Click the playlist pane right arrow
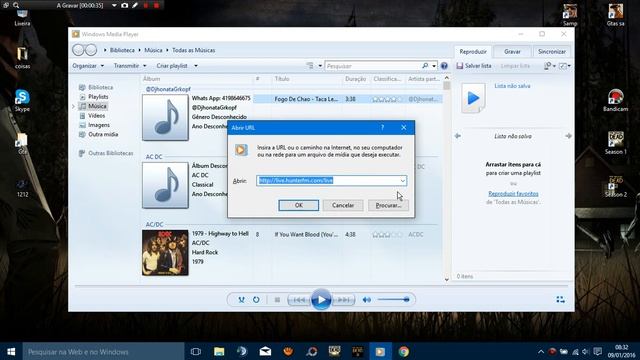The height and width of the screenshot is (360, 640). [x=568, y=136]
